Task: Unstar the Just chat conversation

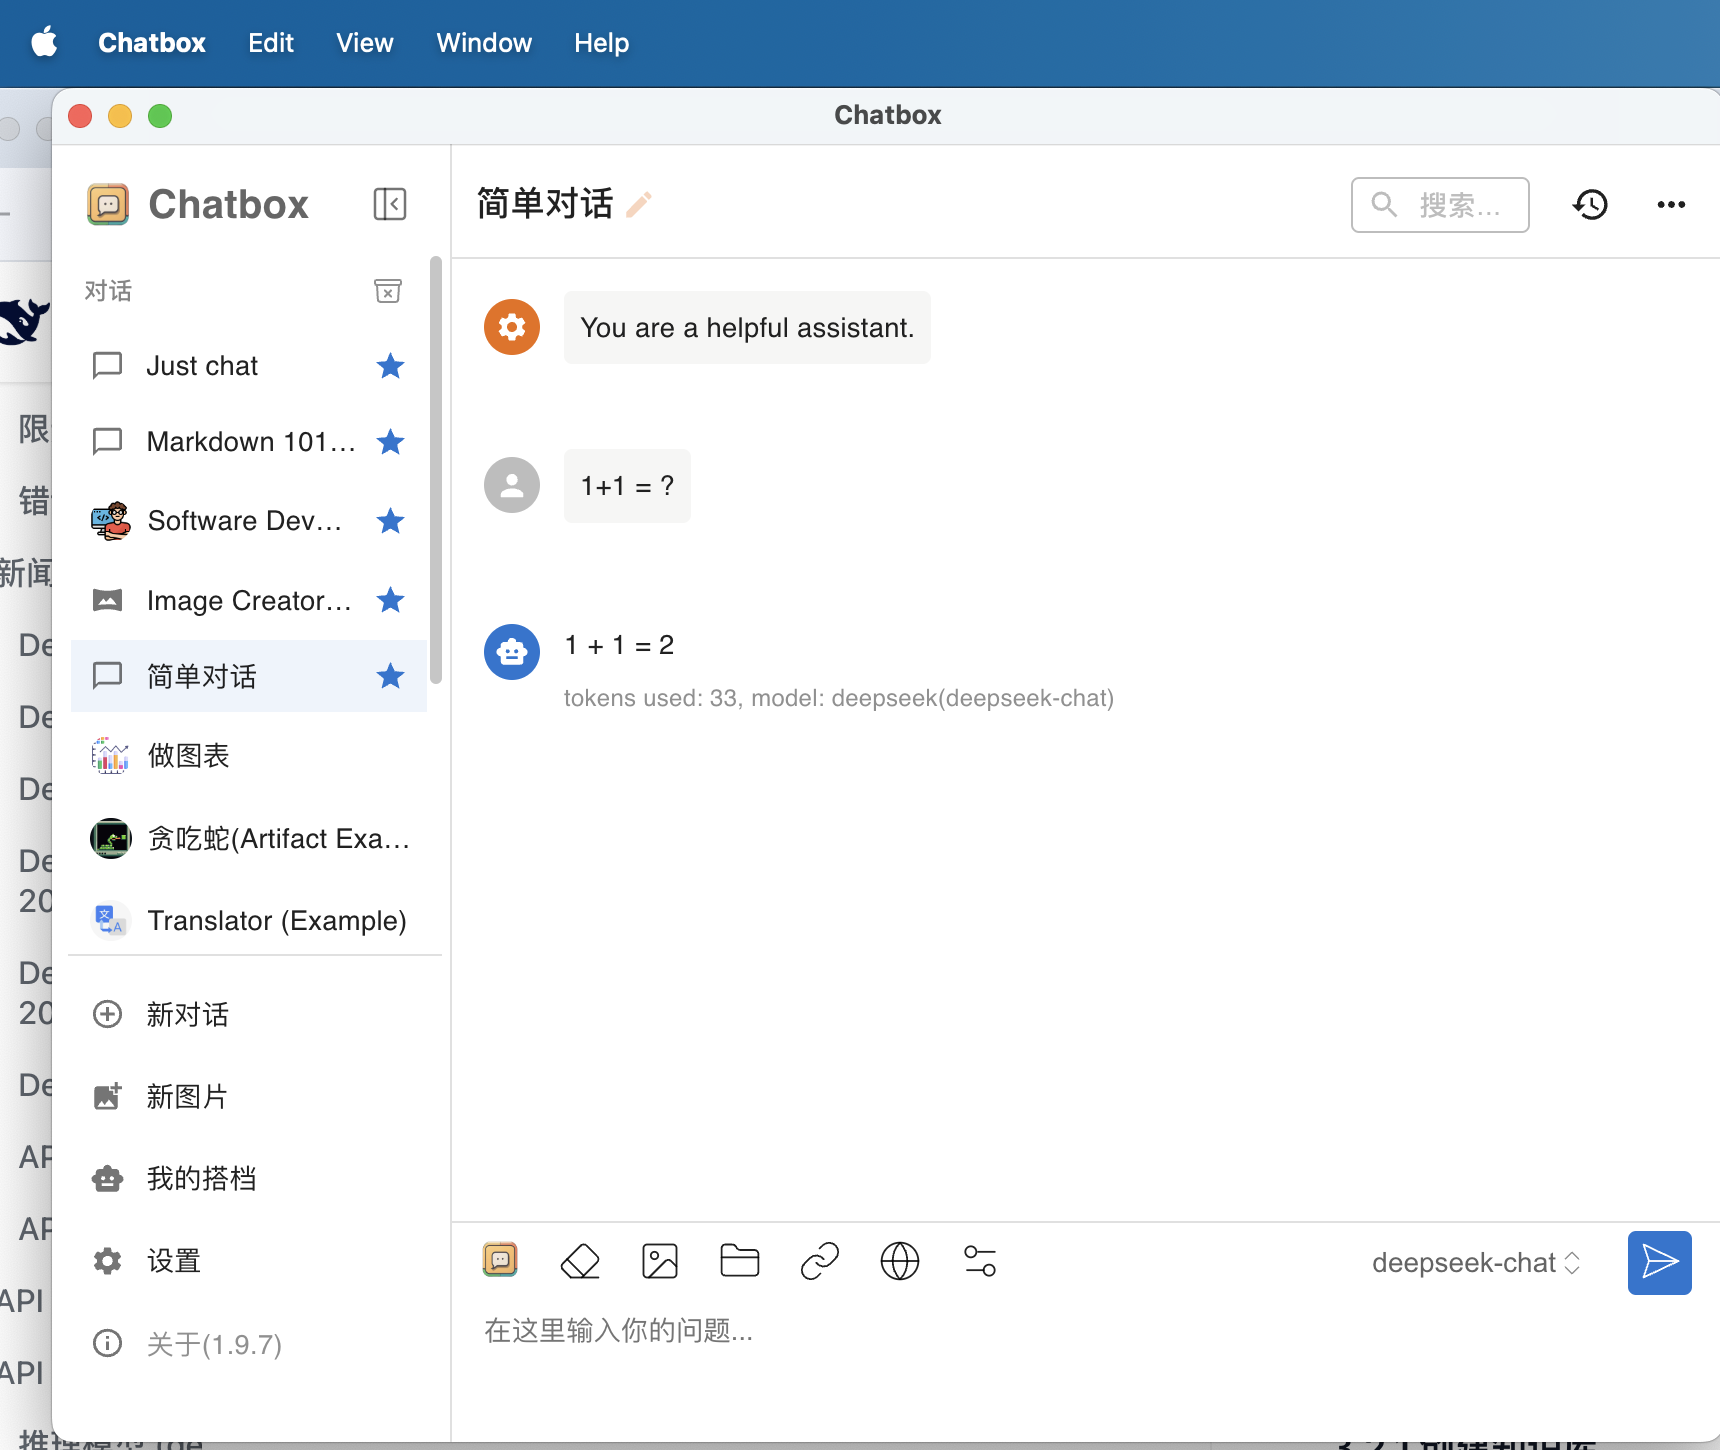Action: pyautogui.click(x=390, y=366)
